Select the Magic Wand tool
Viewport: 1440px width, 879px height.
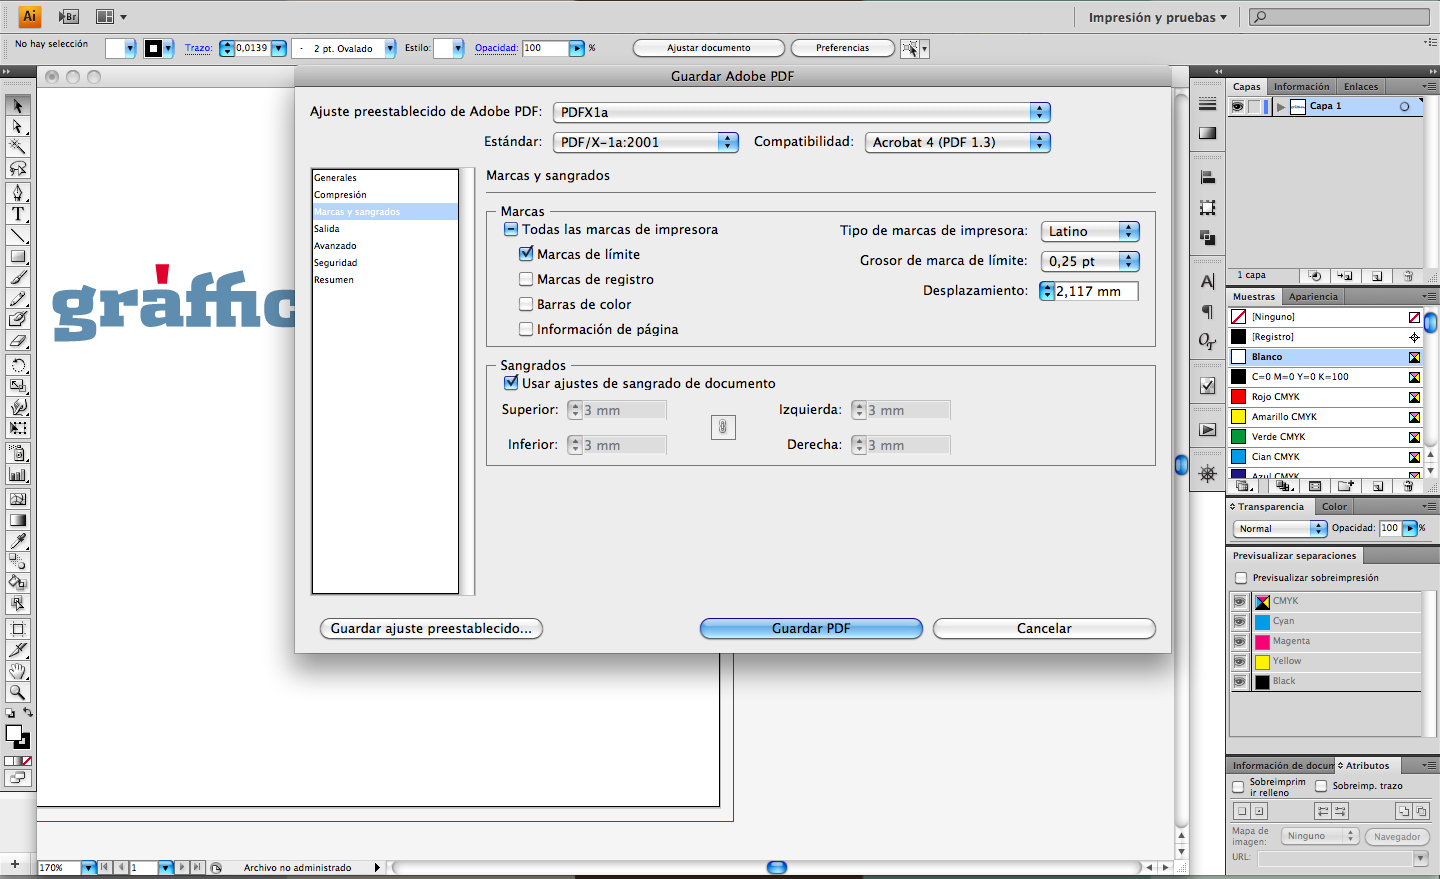(18, 147)
